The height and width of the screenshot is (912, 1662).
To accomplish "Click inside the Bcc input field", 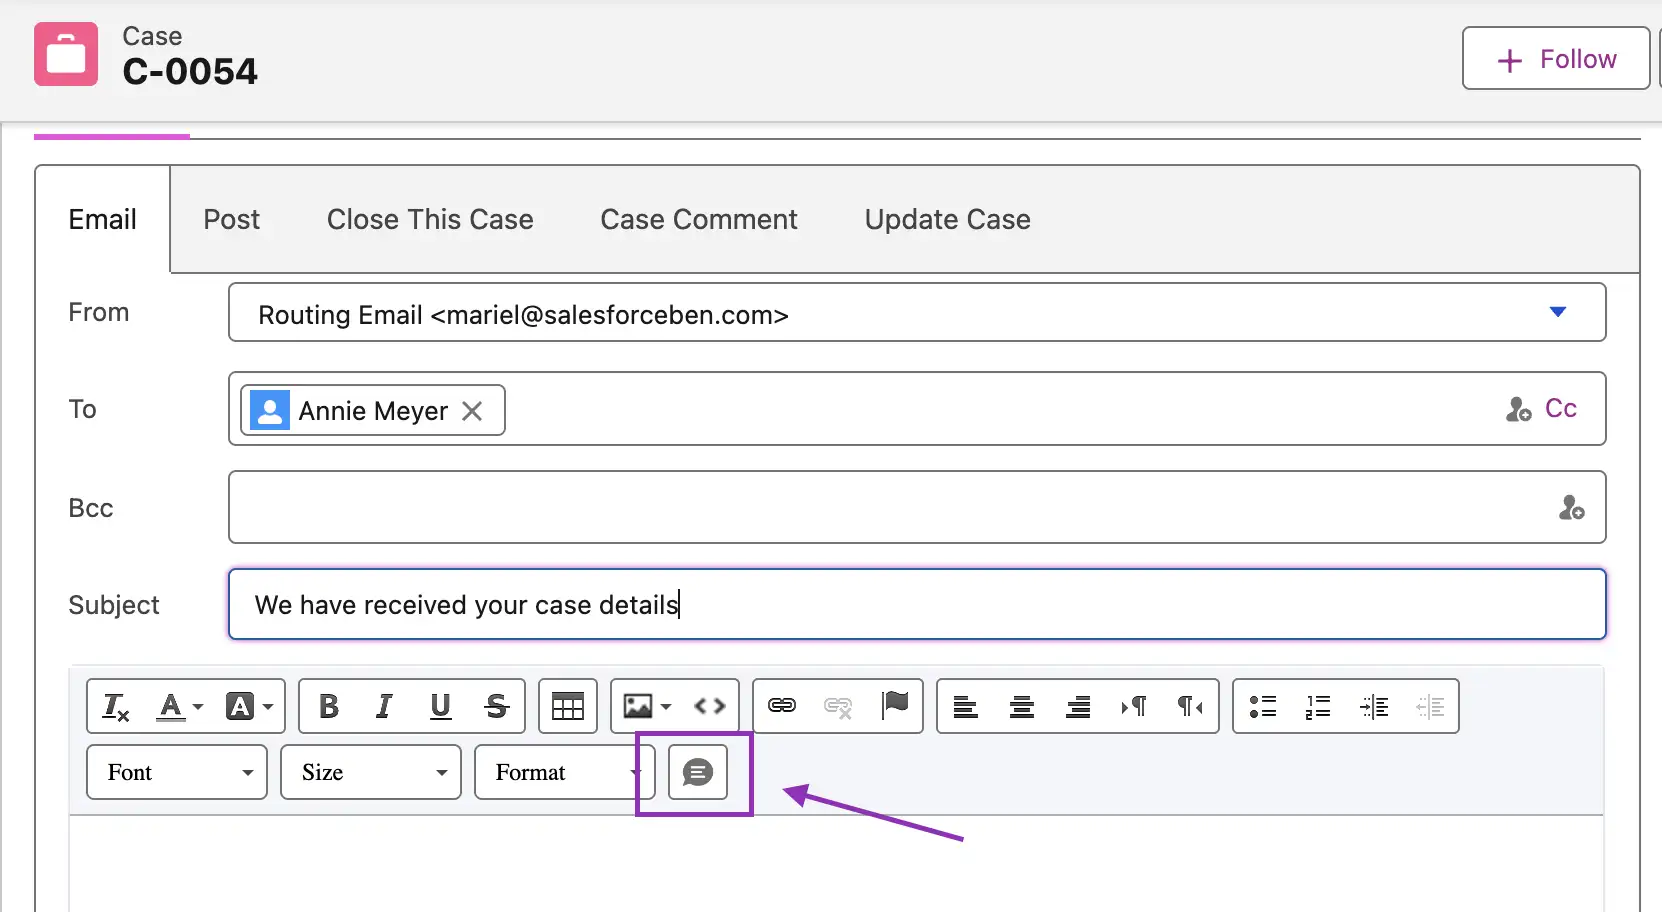I will pos(890,507).
